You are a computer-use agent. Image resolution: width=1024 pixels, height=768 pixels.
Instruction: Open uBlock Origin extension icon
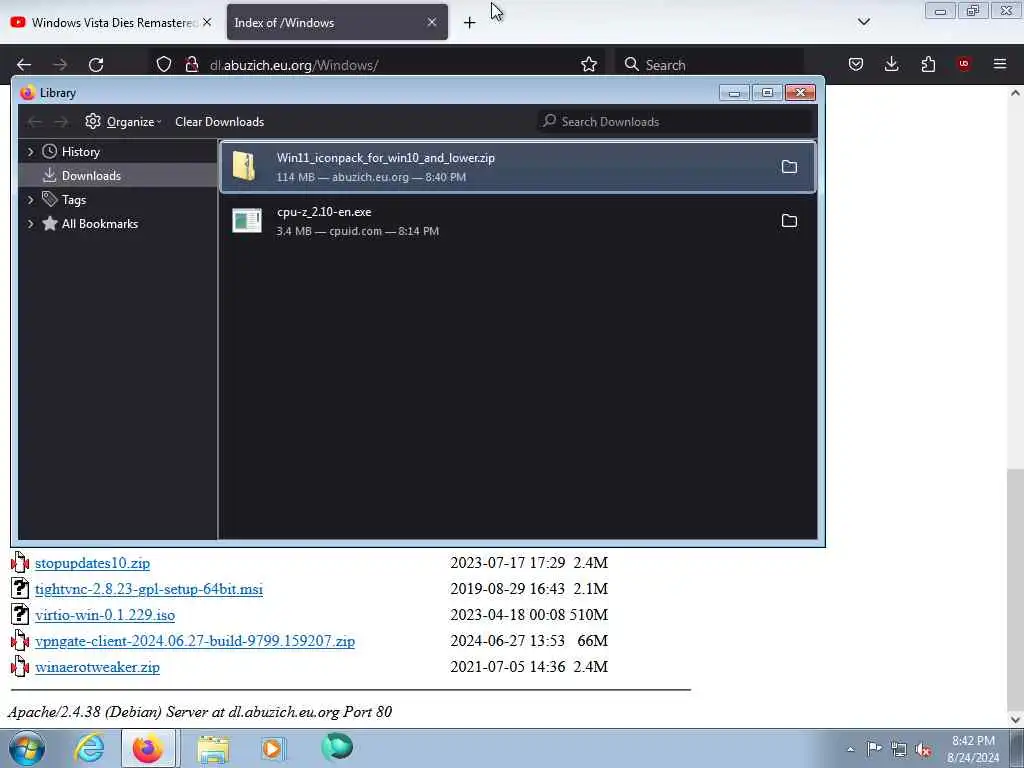click(x=964, y=64)
